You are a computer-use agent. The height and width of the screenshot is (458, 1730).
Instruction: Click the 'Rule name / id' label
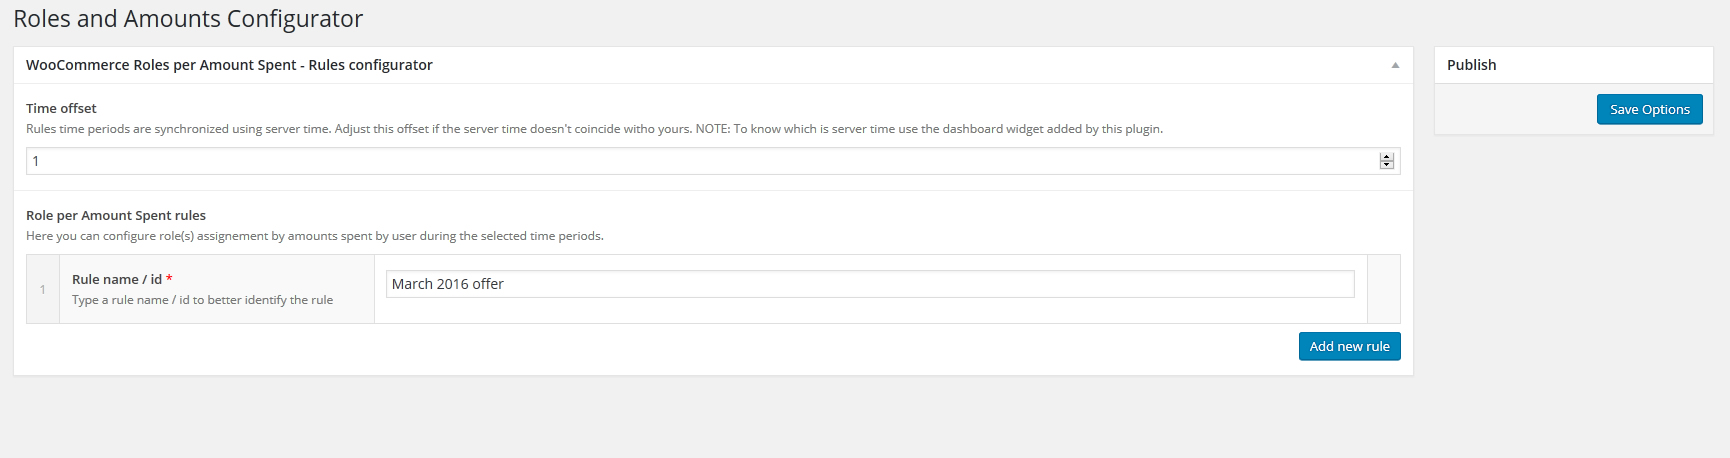[x=116, y=279]
